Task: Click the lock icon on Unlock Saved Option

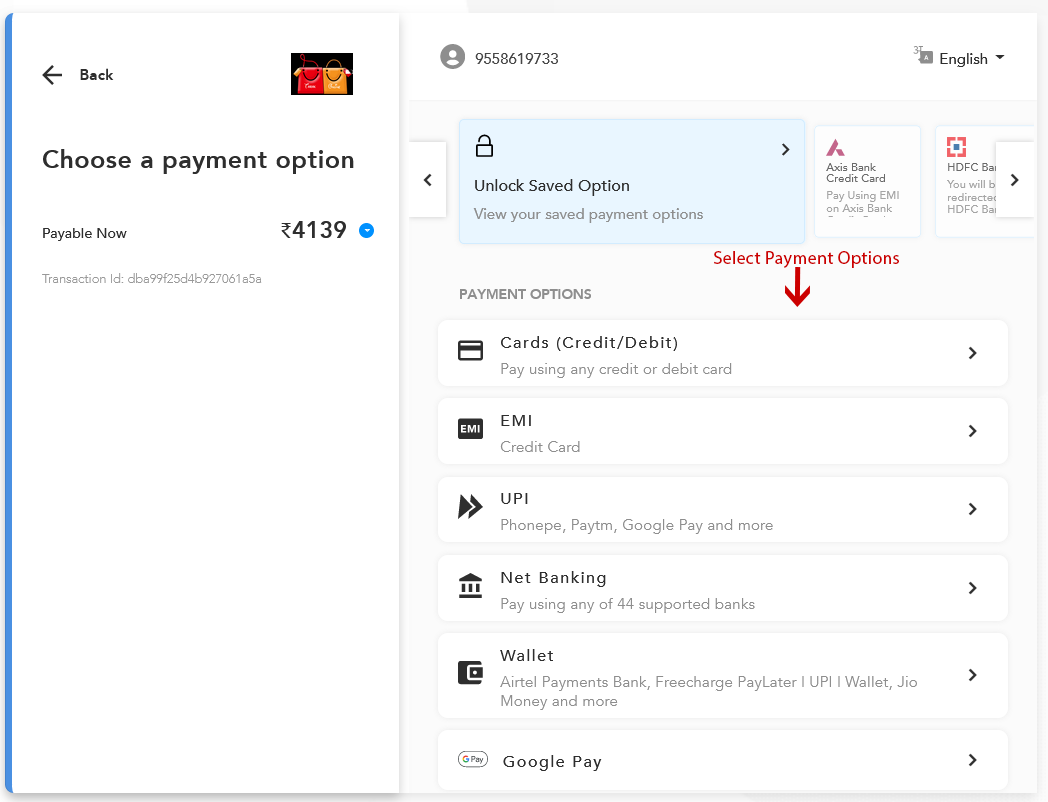Action: pyautogui.click(x=485, y=146)
